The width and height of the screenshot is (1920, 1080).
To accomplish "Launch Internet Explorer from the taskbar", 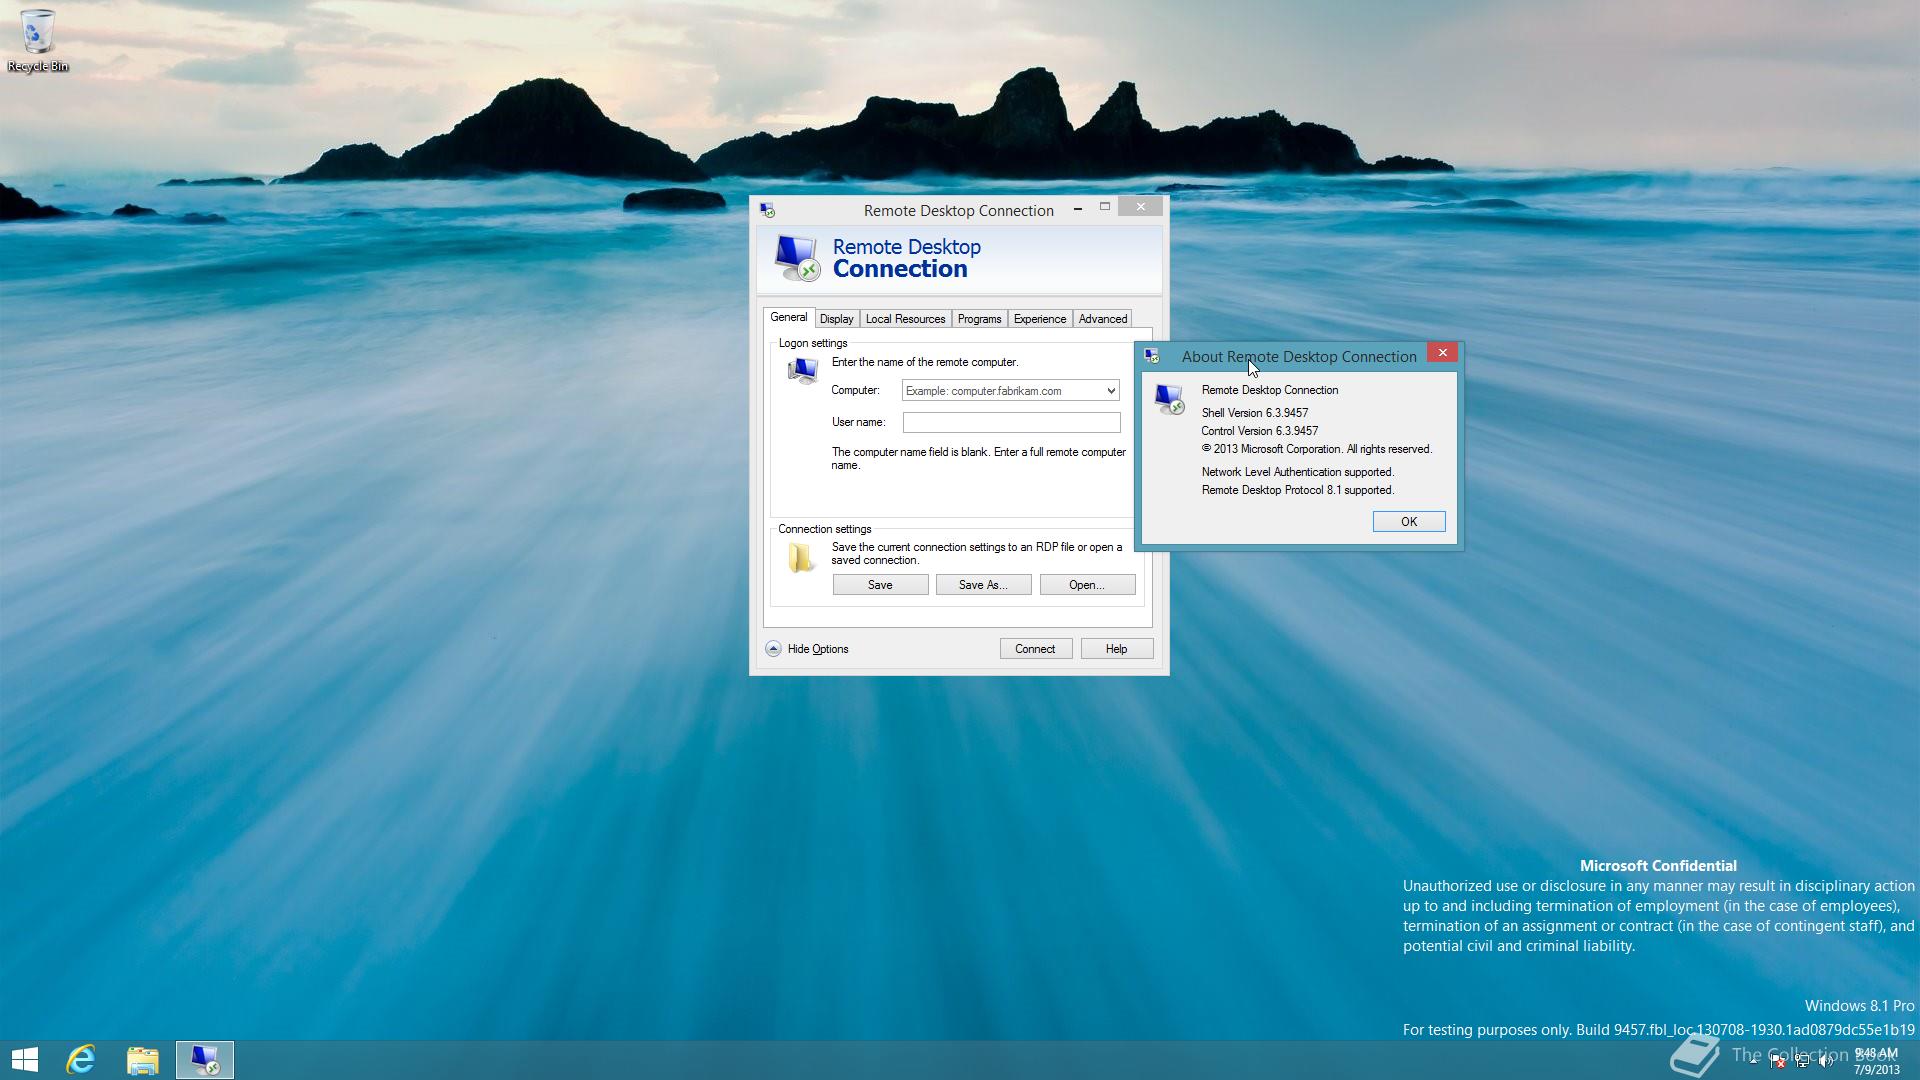I will click(x=81, y=1060).
